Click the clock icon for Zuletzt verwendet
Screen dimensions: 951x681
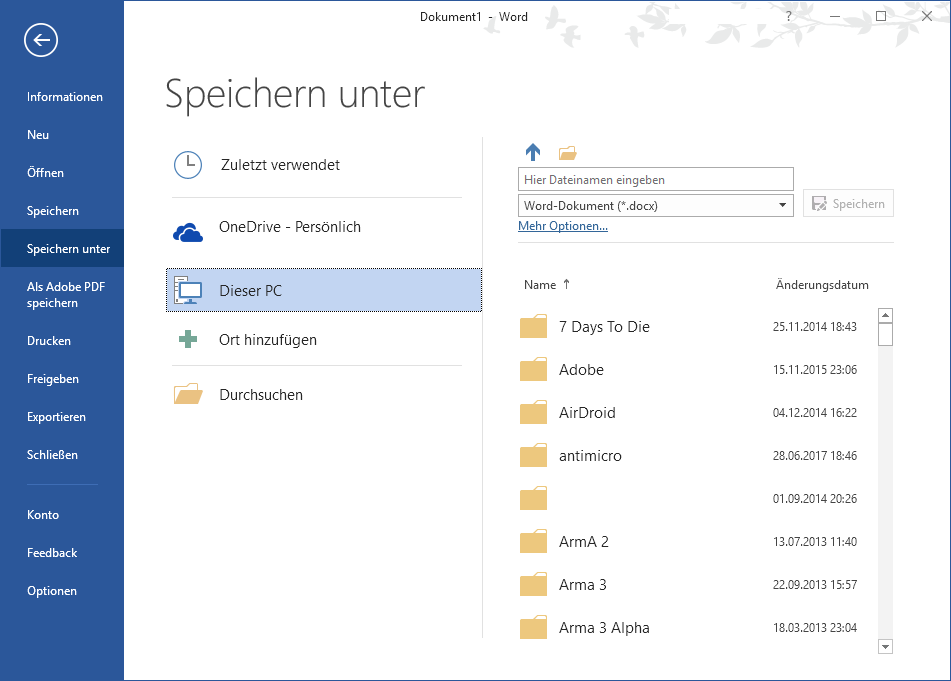(x=188, y=165)
